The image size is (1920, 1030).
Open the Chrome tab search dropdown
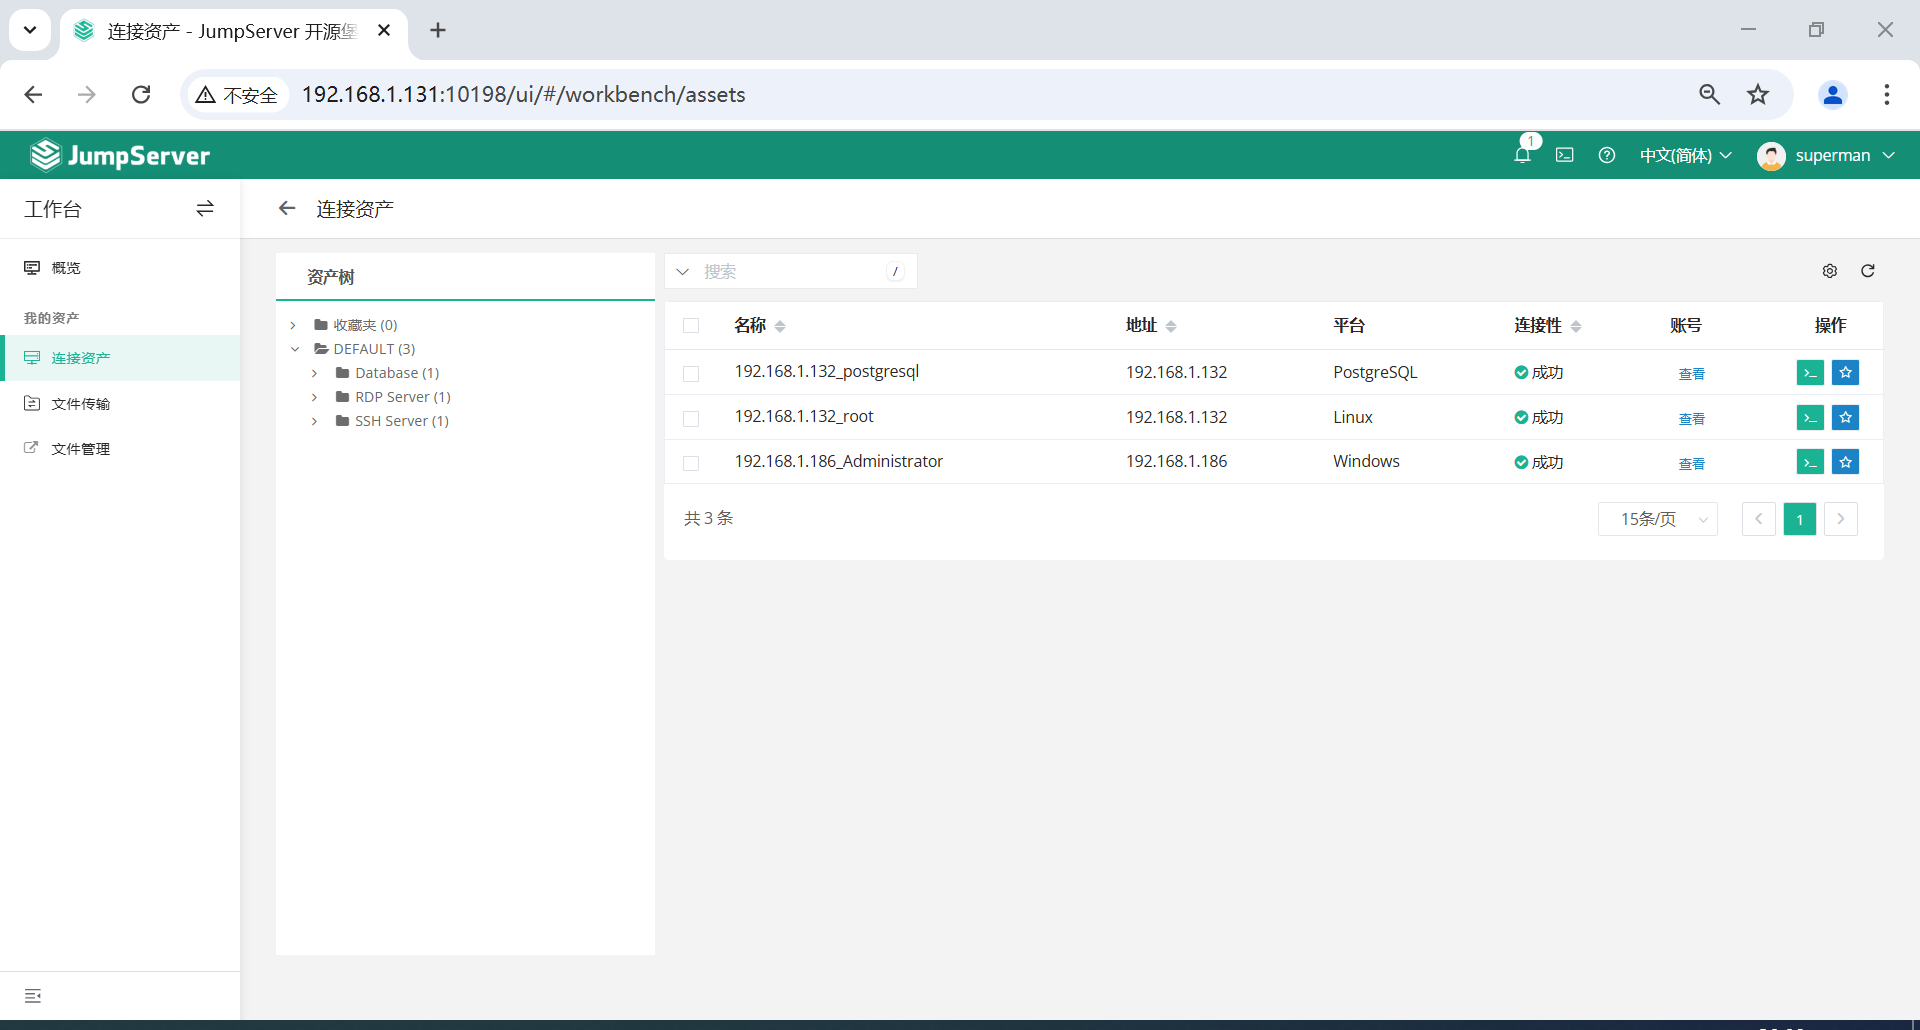tap(30, 30)
